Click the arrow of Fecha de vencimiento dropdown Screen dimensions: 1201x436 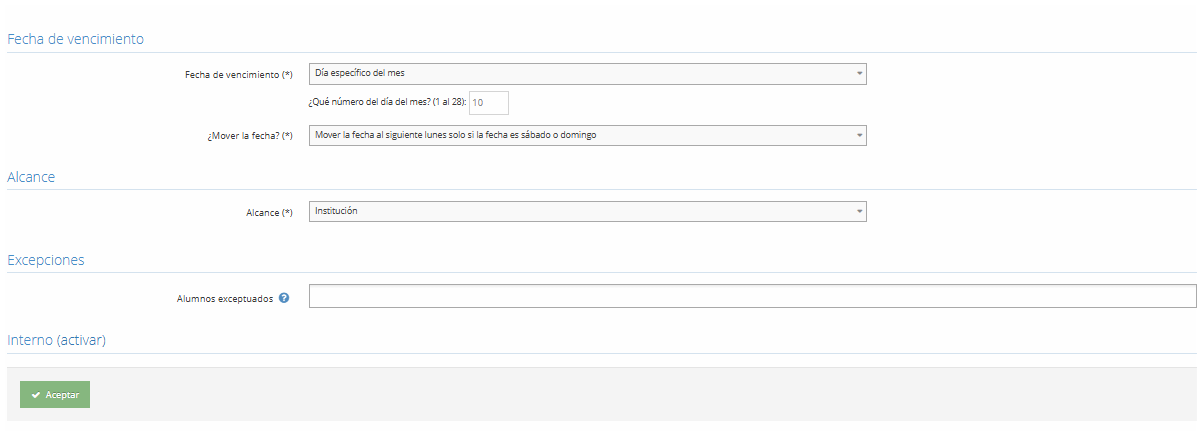pos(859,74)
